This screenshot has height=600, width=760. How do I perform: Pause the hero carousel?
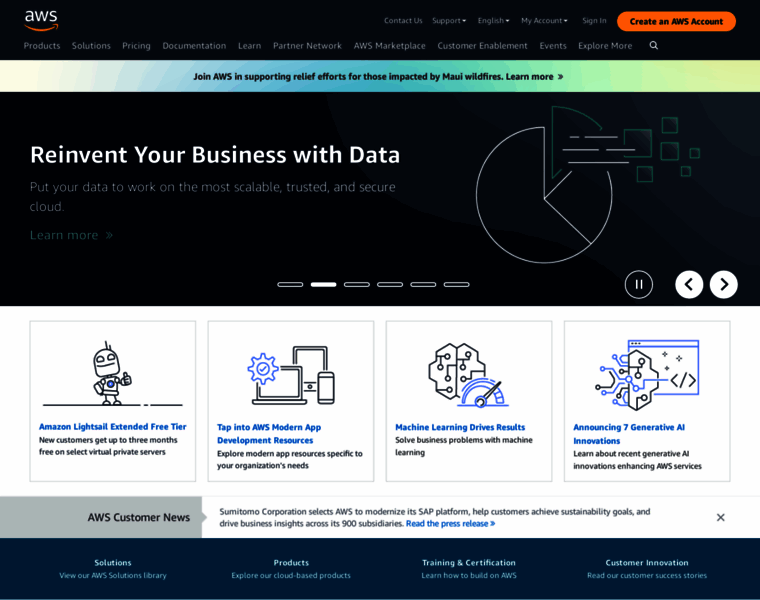tap(638, 284)
